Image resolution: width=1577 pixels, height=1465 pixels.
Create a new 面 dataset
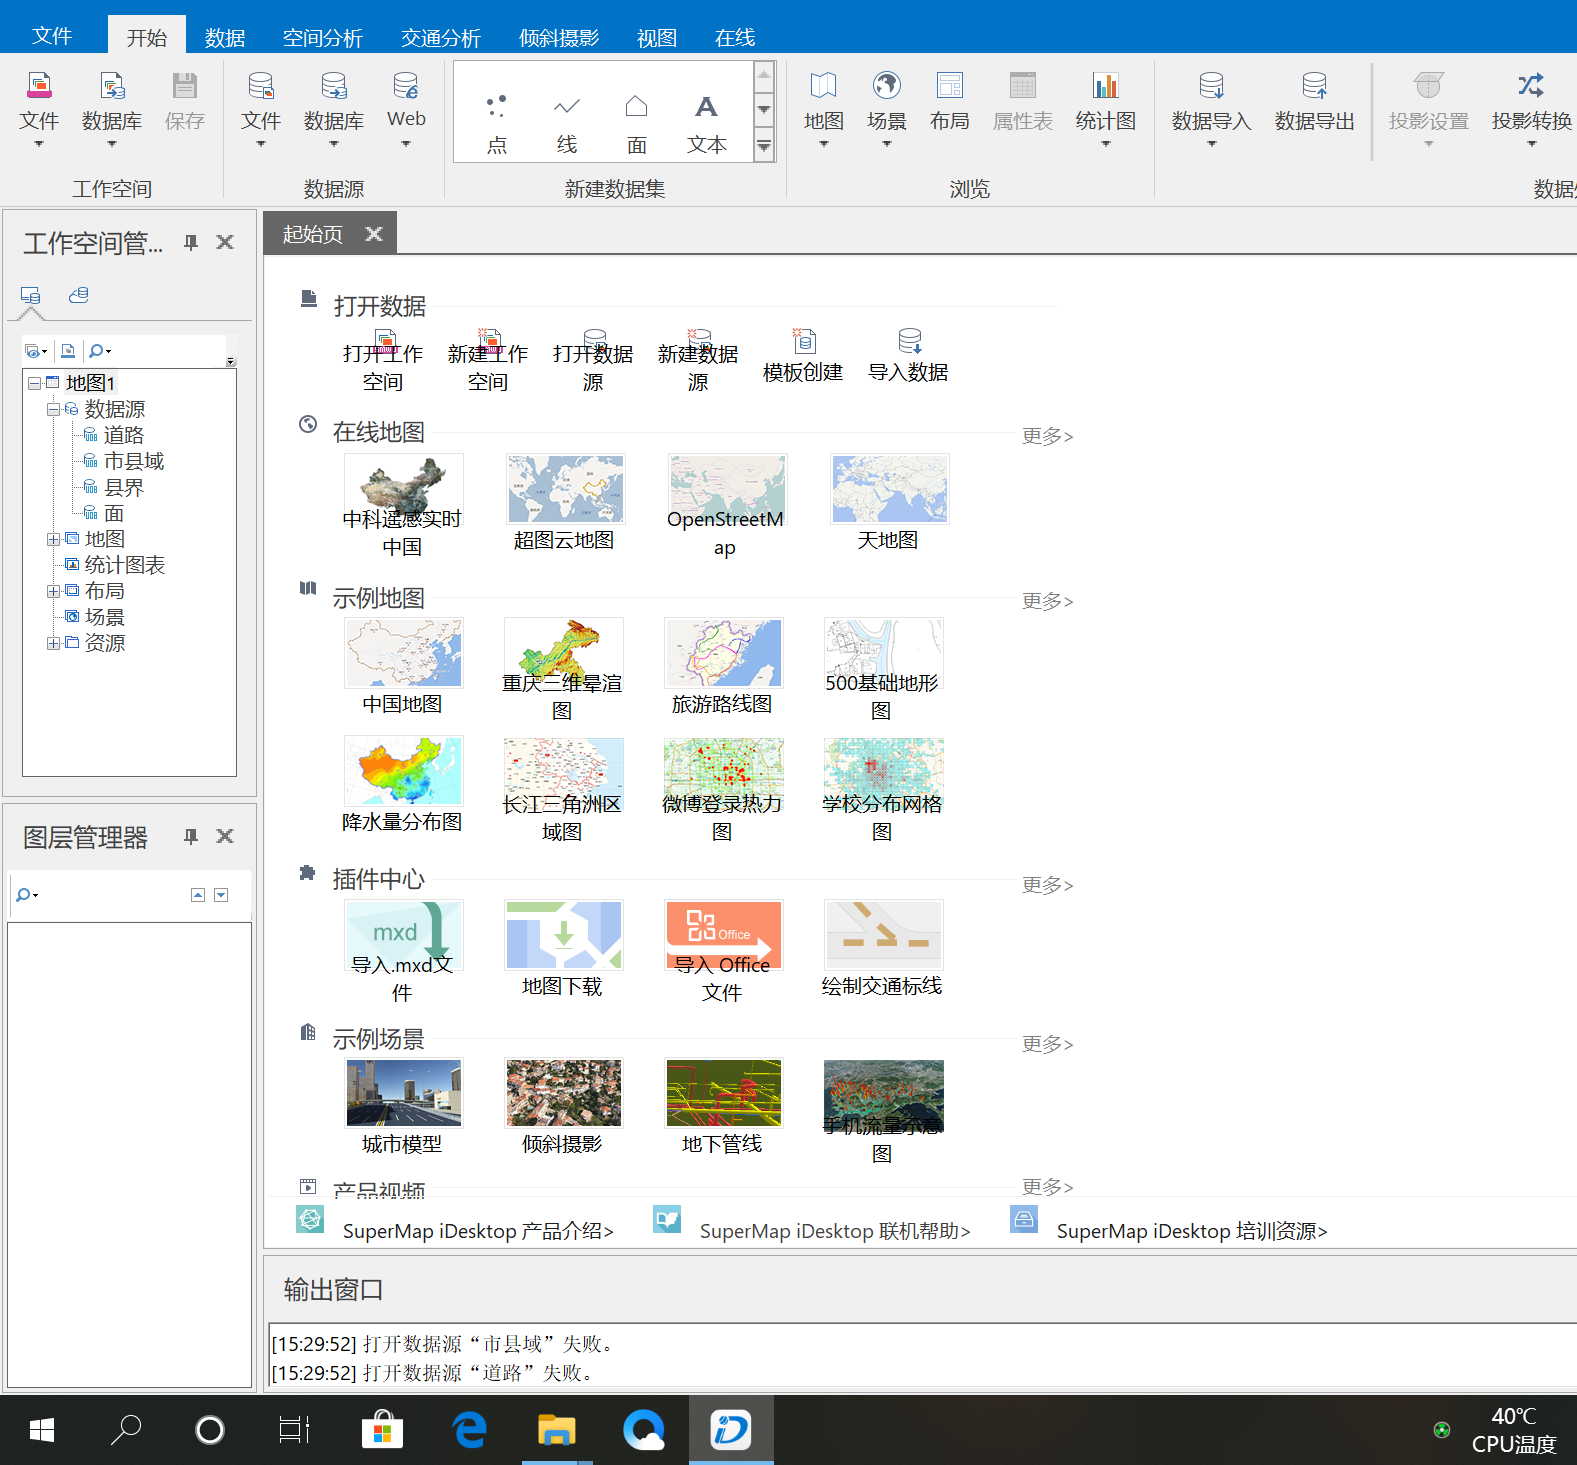[637, 124]
